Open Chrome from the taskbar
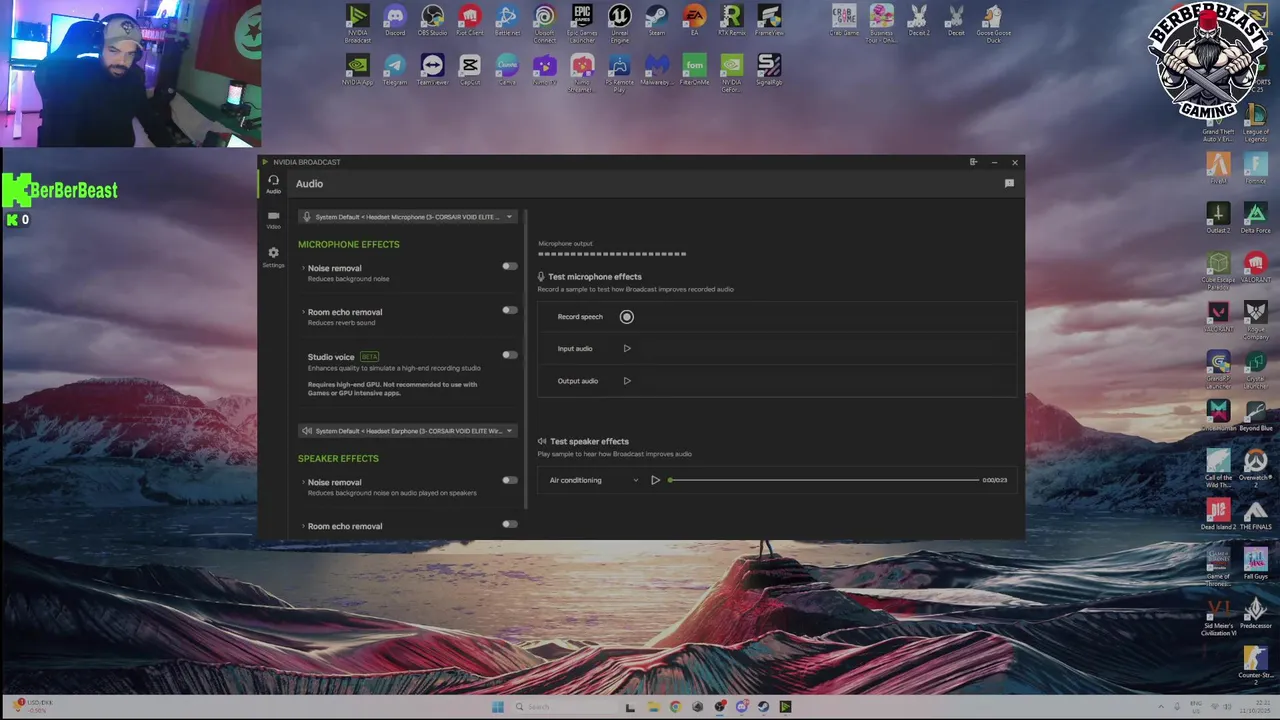The image size is (1280, 720). click(x=675, y=707)
